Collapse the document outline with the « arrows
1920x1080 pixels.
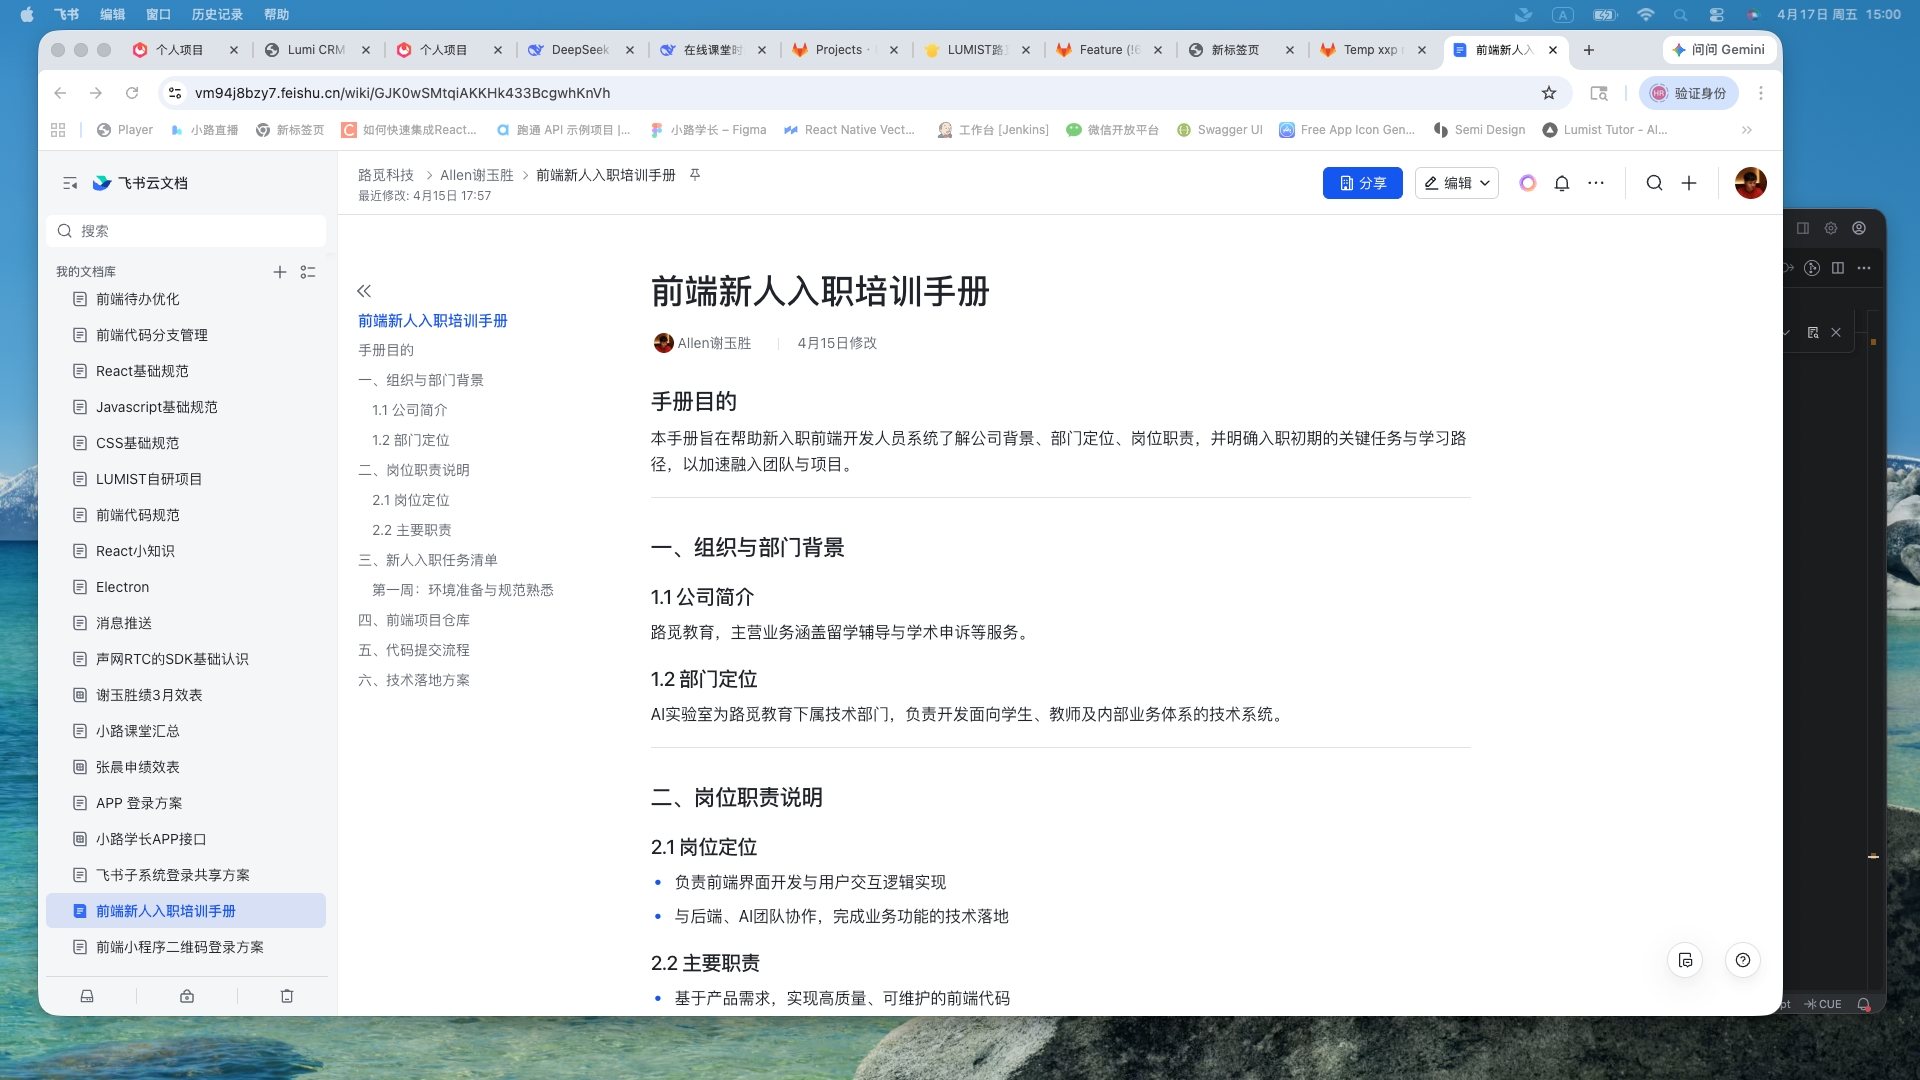click(x=364, y=290)
